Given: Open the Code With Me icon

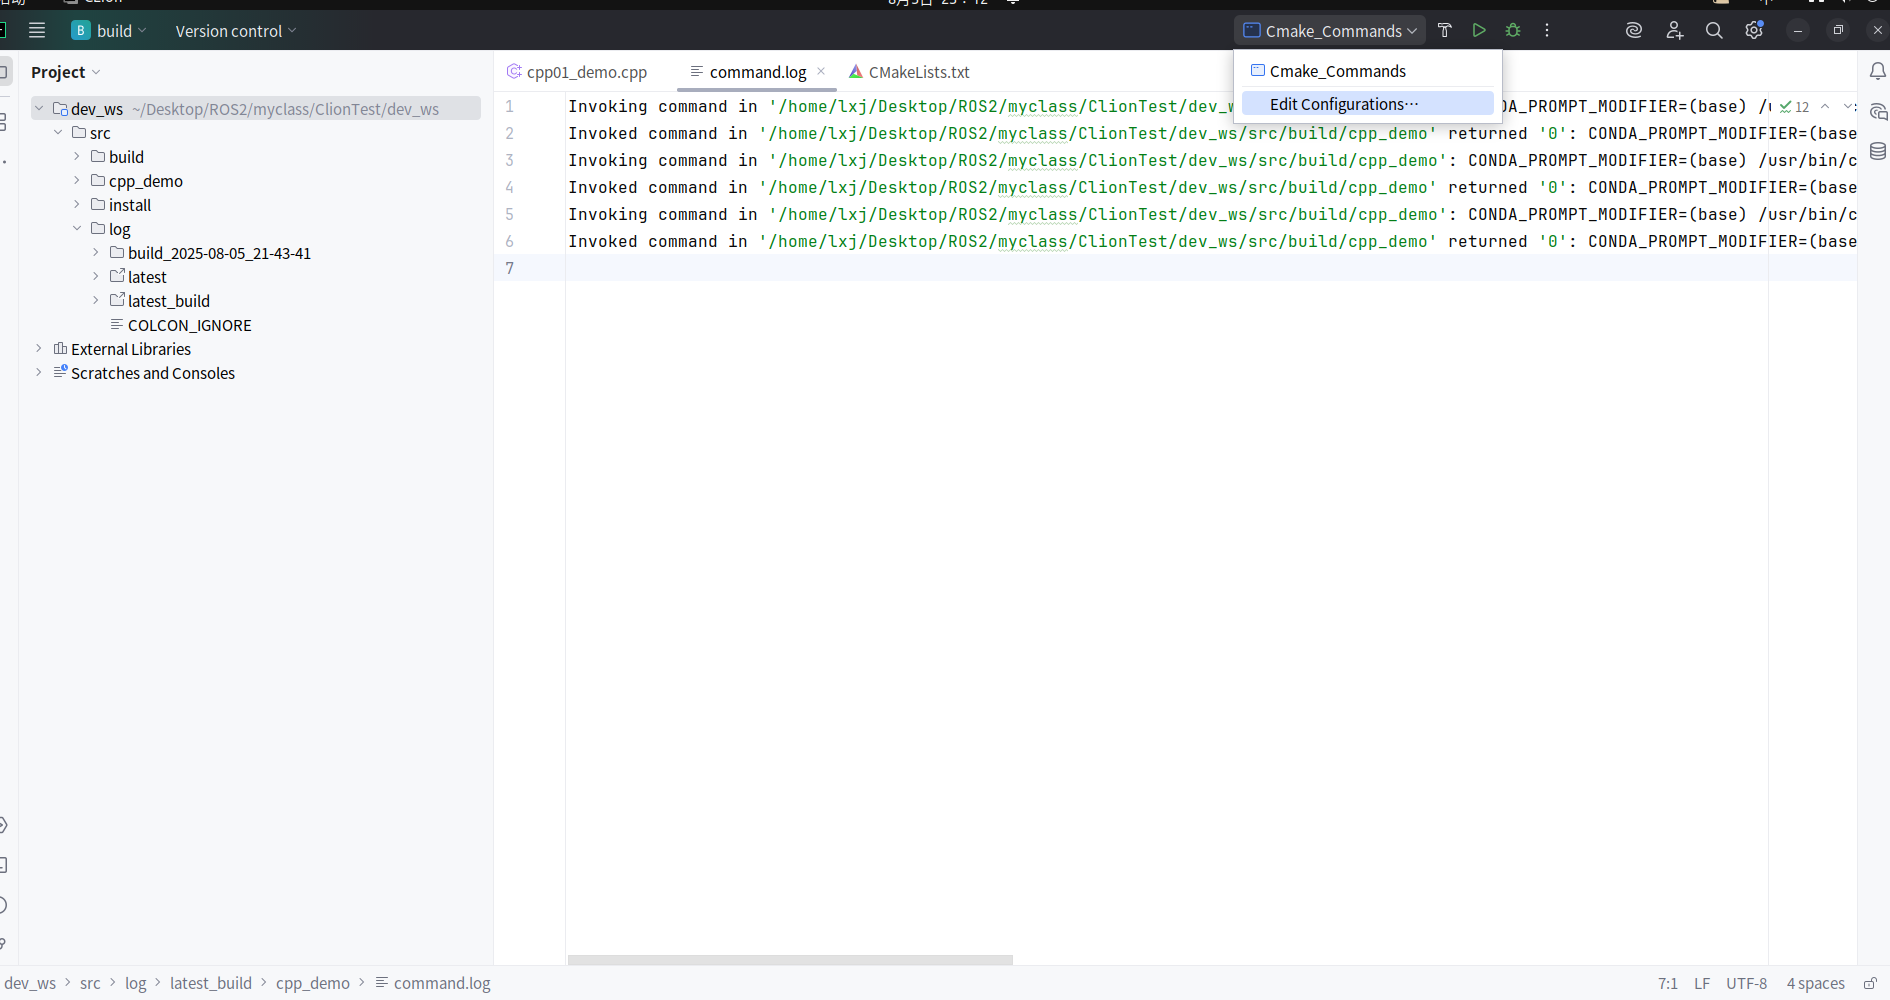Looking at the screenshot, I should click(x=1675, y=31).
